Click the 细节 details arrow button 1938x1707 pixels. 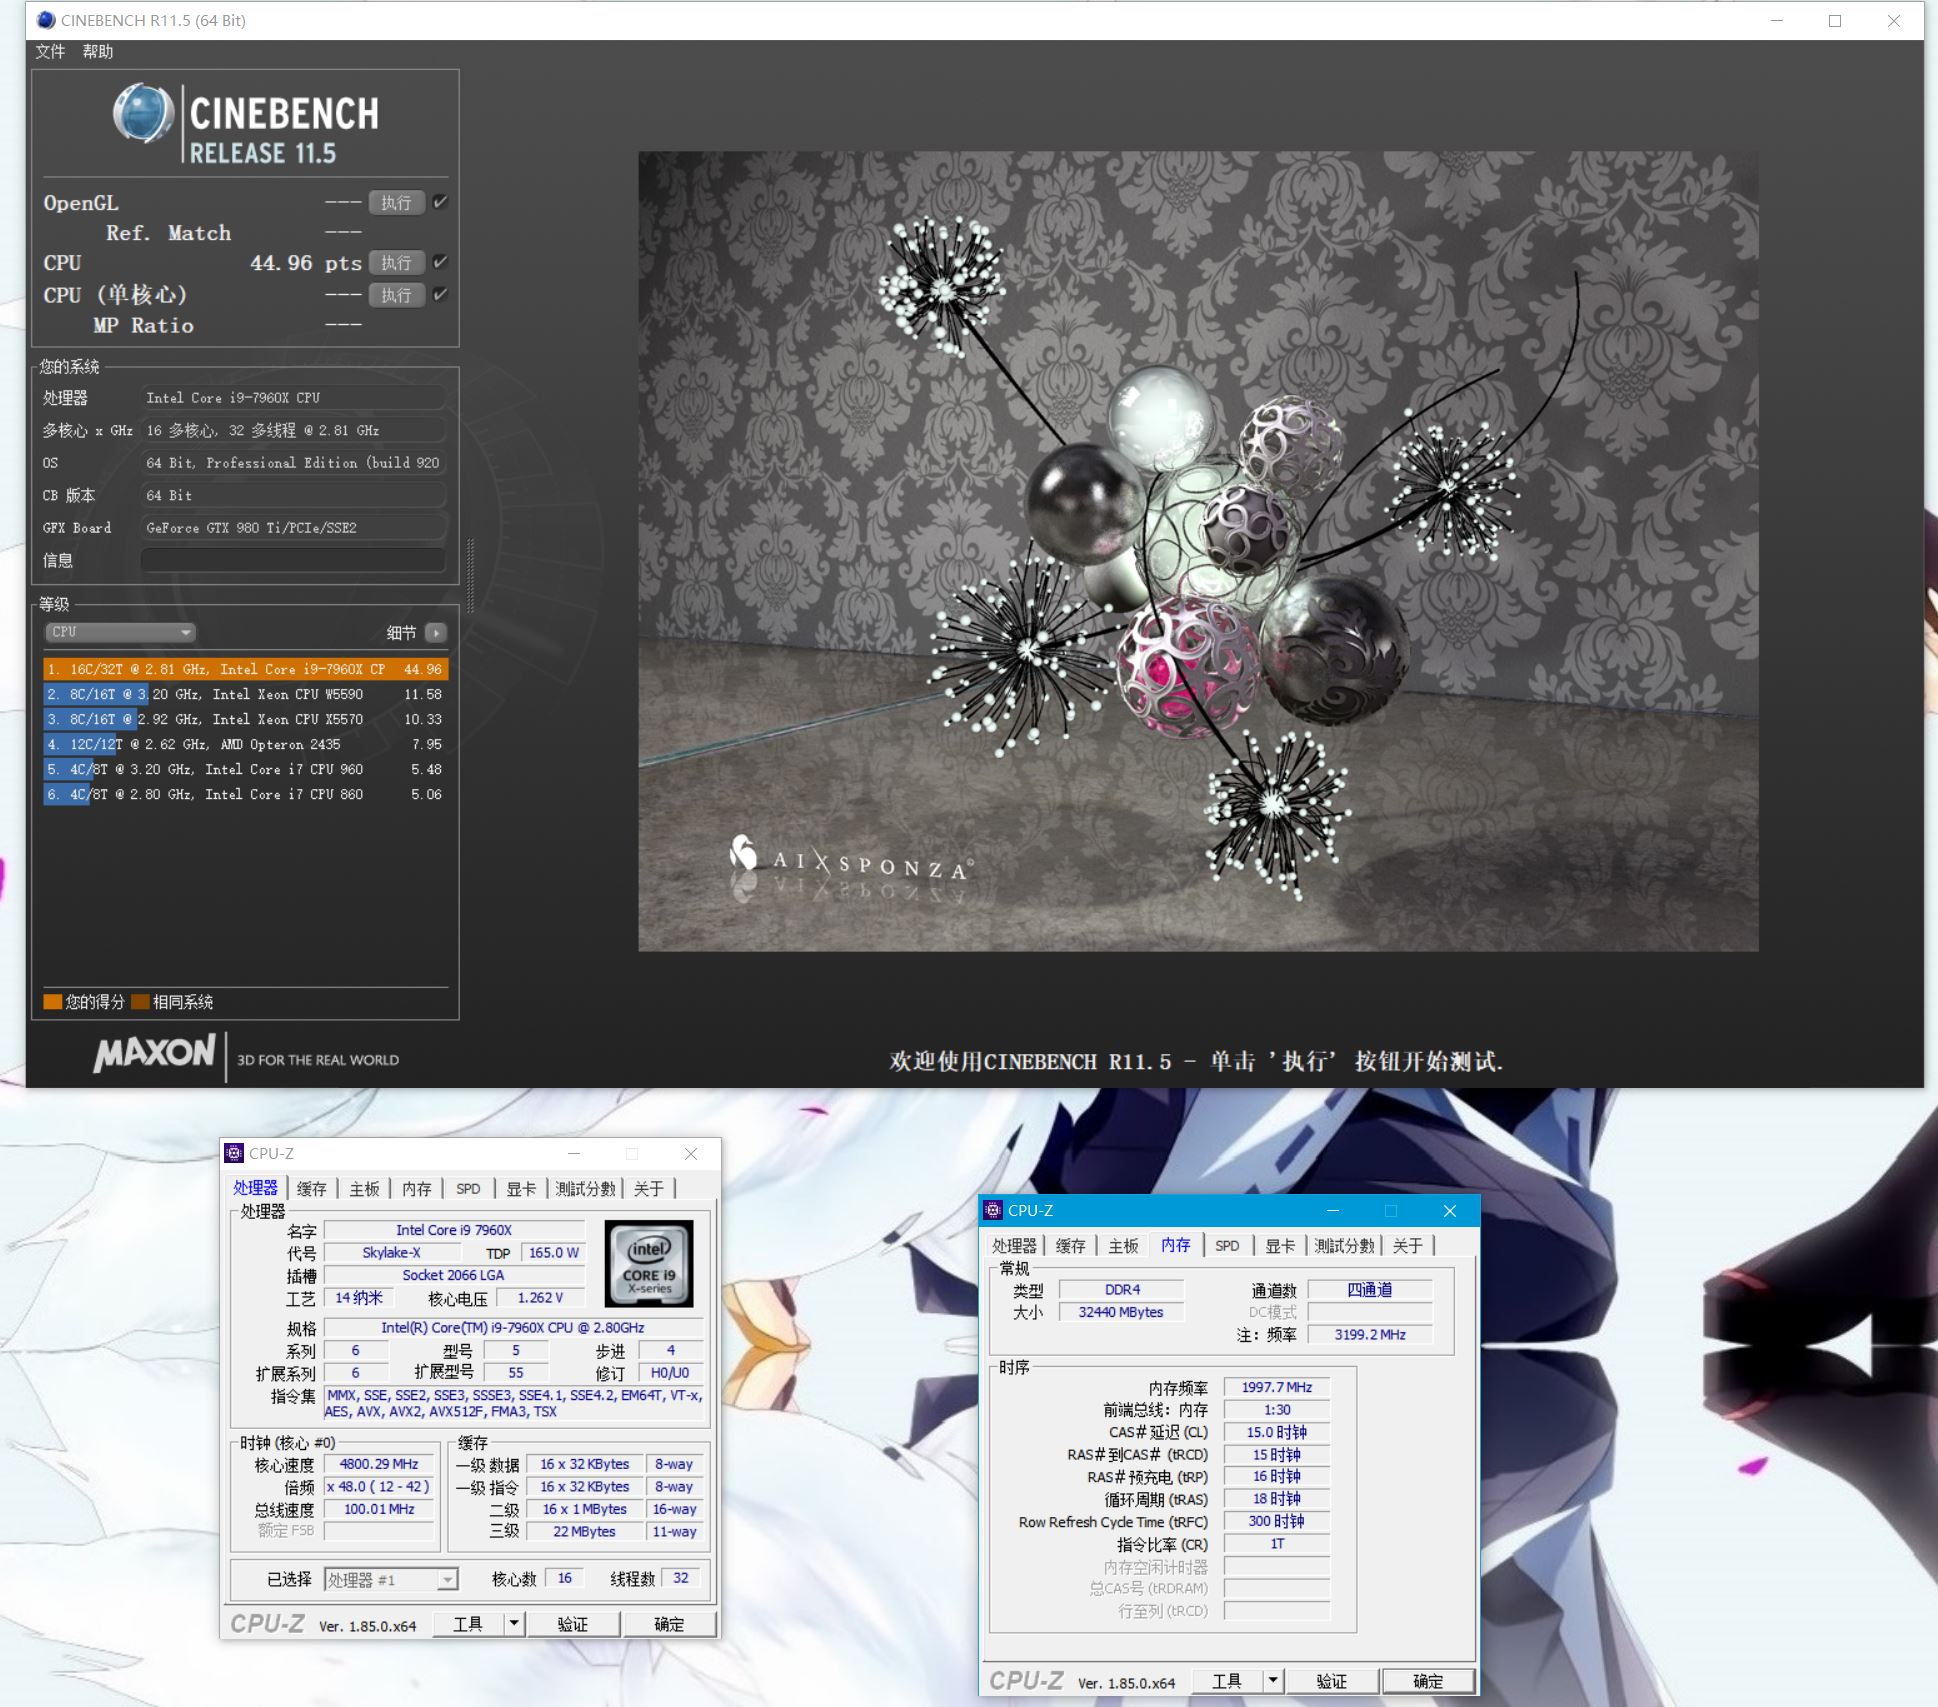tap(435, 633)
